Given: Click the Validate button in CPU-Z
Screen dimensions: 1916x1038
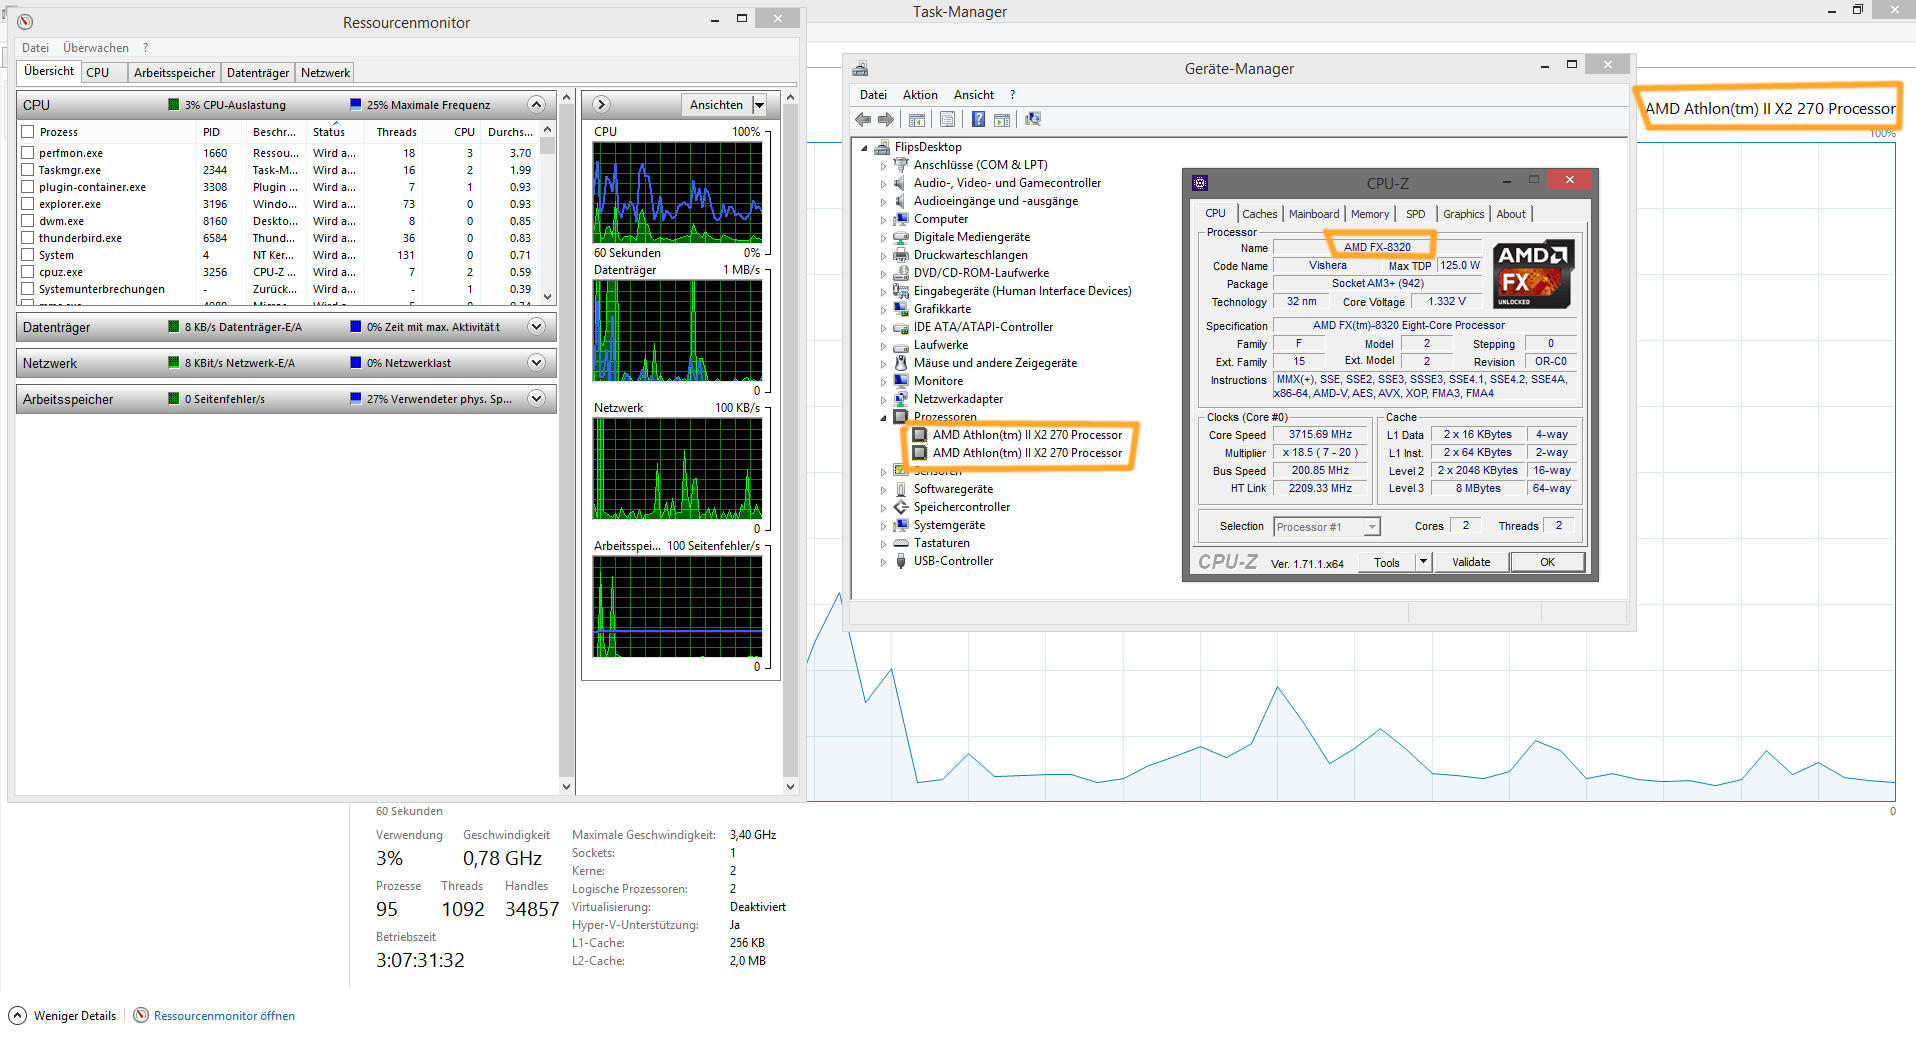Looking at the screenshot, I should 1471,562.
